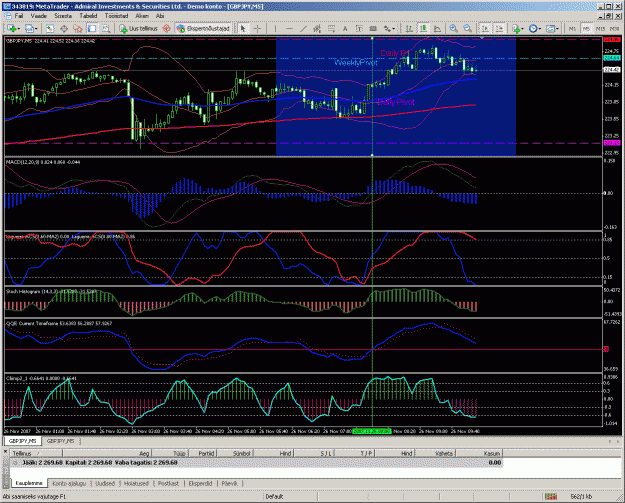Switch chart to bar chart mode

[409, 29]
